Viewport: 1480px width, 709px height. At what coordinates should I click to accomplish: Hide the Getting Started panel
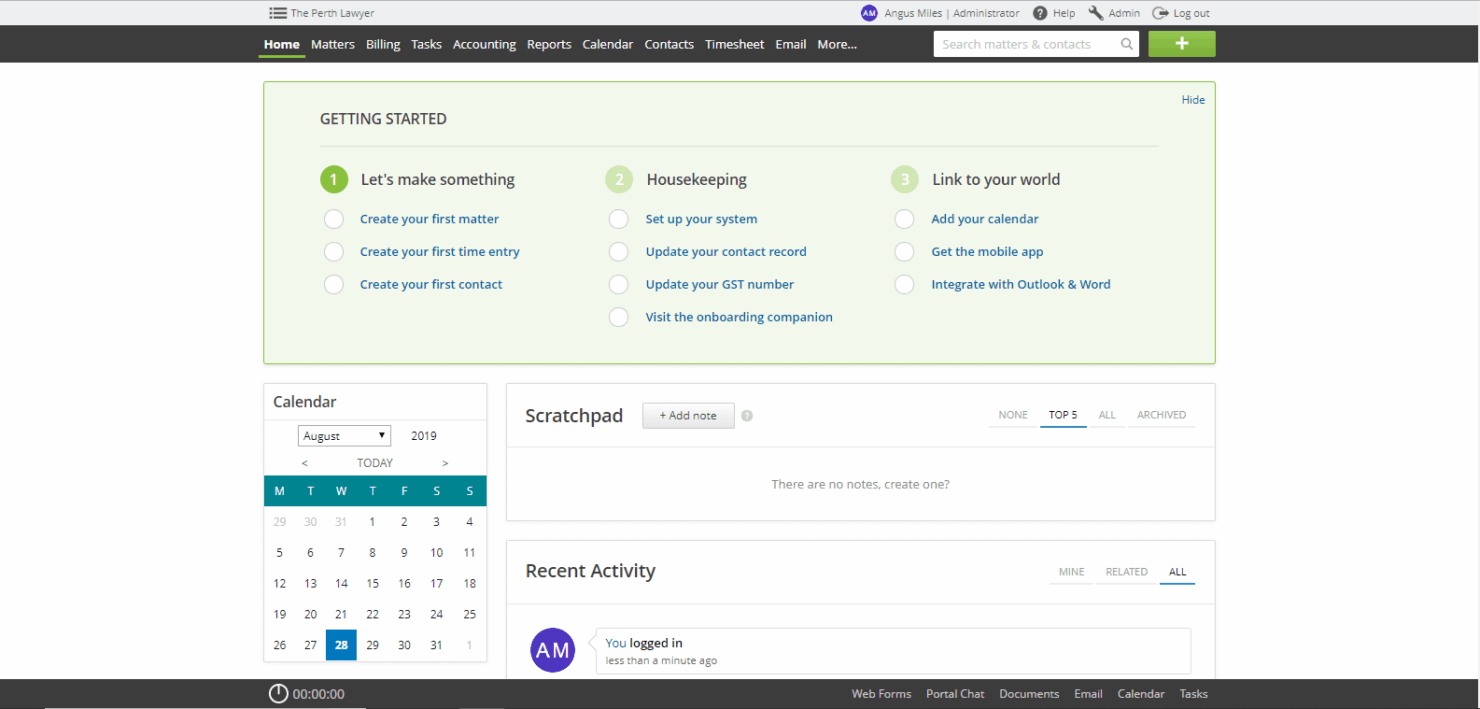click(1193, 100)
